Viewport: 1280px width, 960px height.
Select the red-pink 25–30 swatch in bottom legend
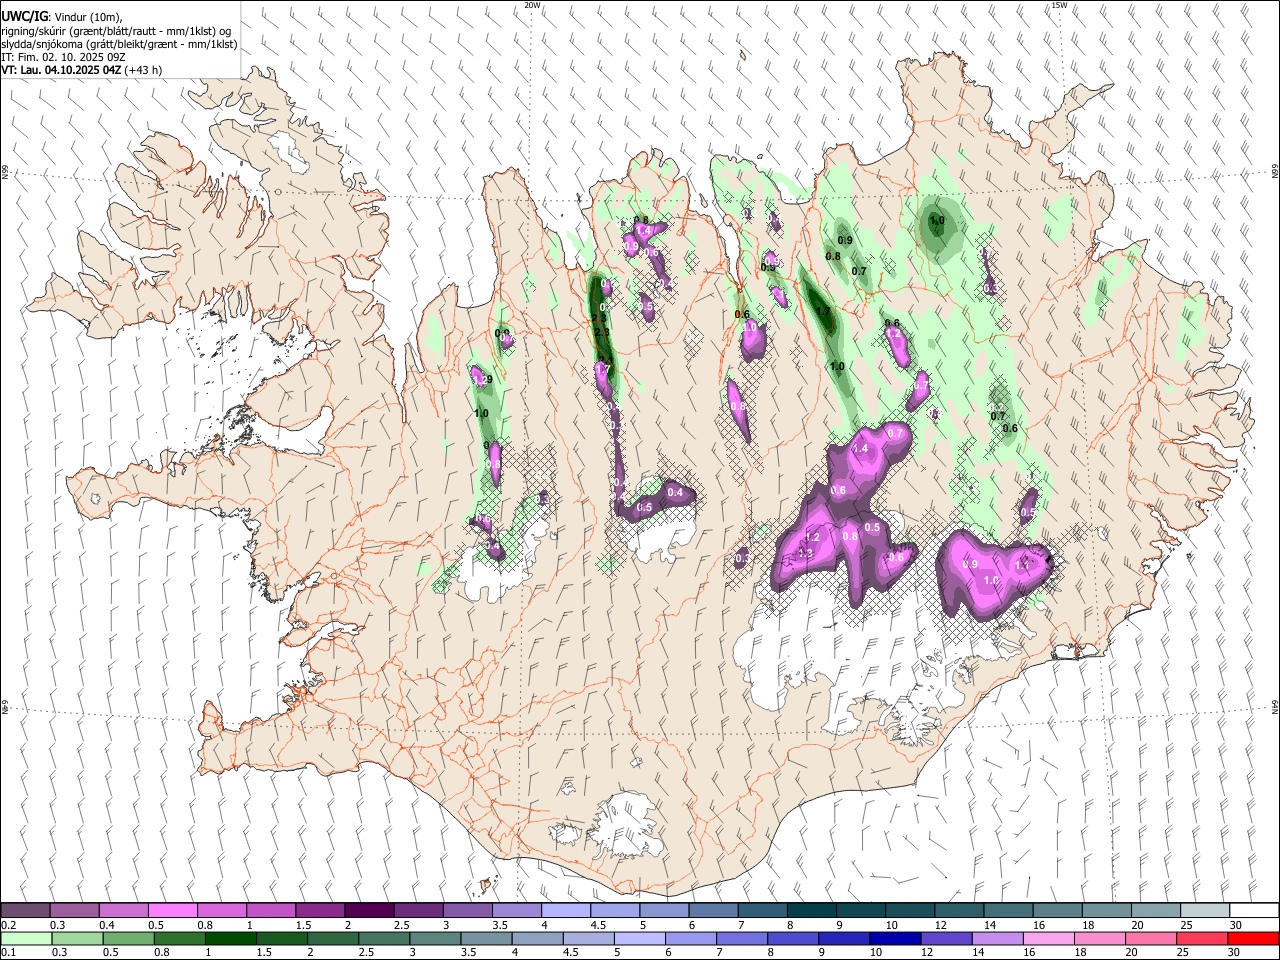coord(1202,938)
